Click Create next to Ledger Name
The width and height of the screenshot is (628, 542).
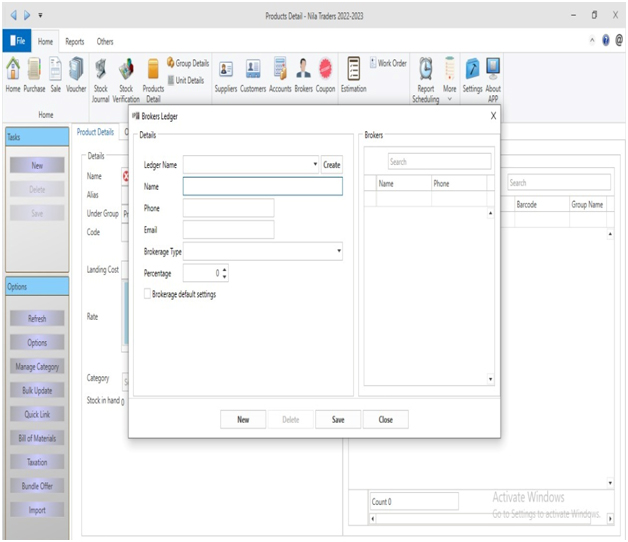pyautogui.click(x=332, y=165)
